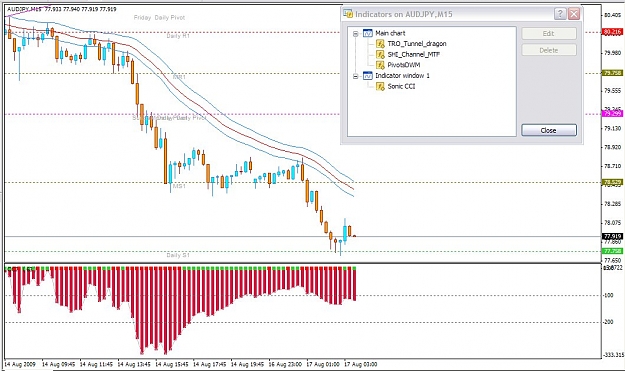Select PivotsDWM indicator icon
The width and height of the screenshot is (625, 371).
[380, 65]
